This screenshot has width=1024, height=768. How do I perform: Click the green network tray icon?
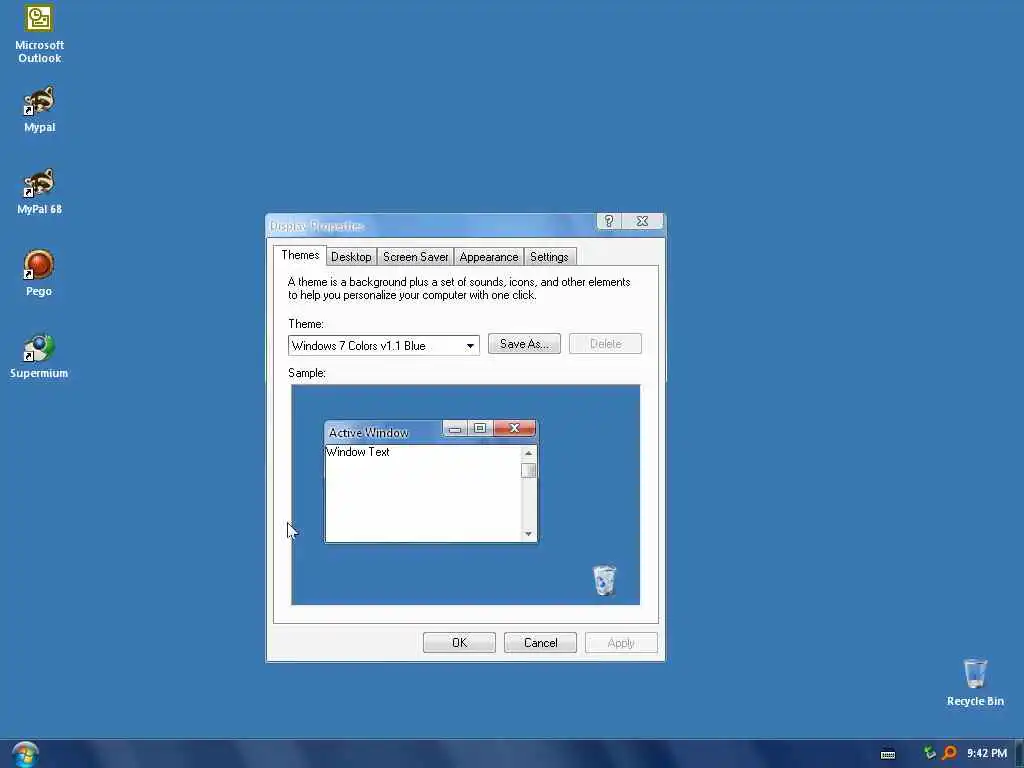pyautogui.click(x=929, y=753)
